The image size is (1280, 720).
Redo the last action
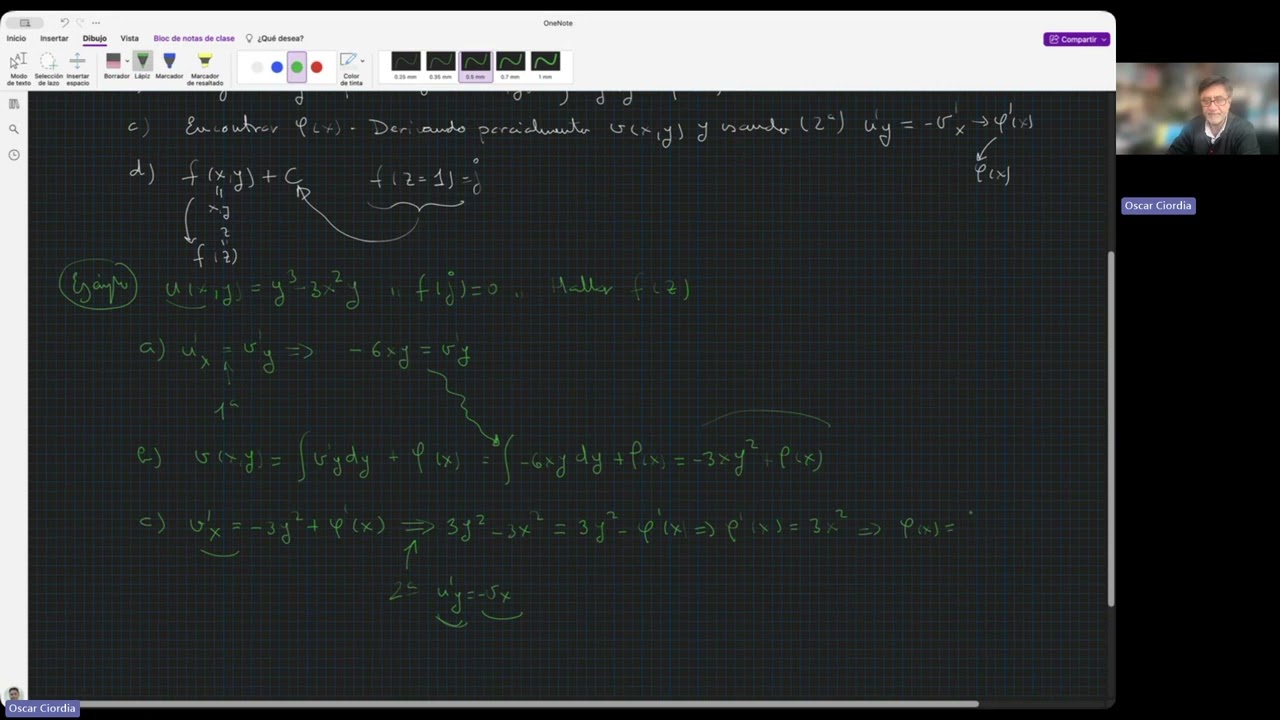click(80, 22)
